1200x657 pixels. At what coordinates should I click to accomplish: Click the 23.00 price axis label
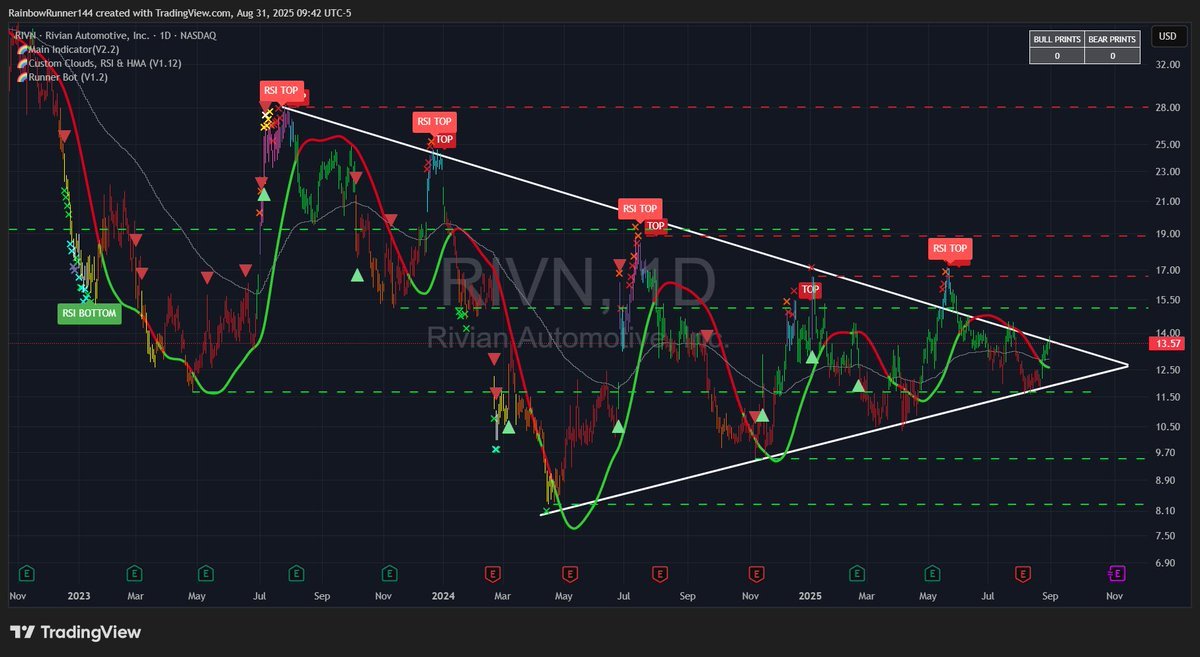(1168, 172)
